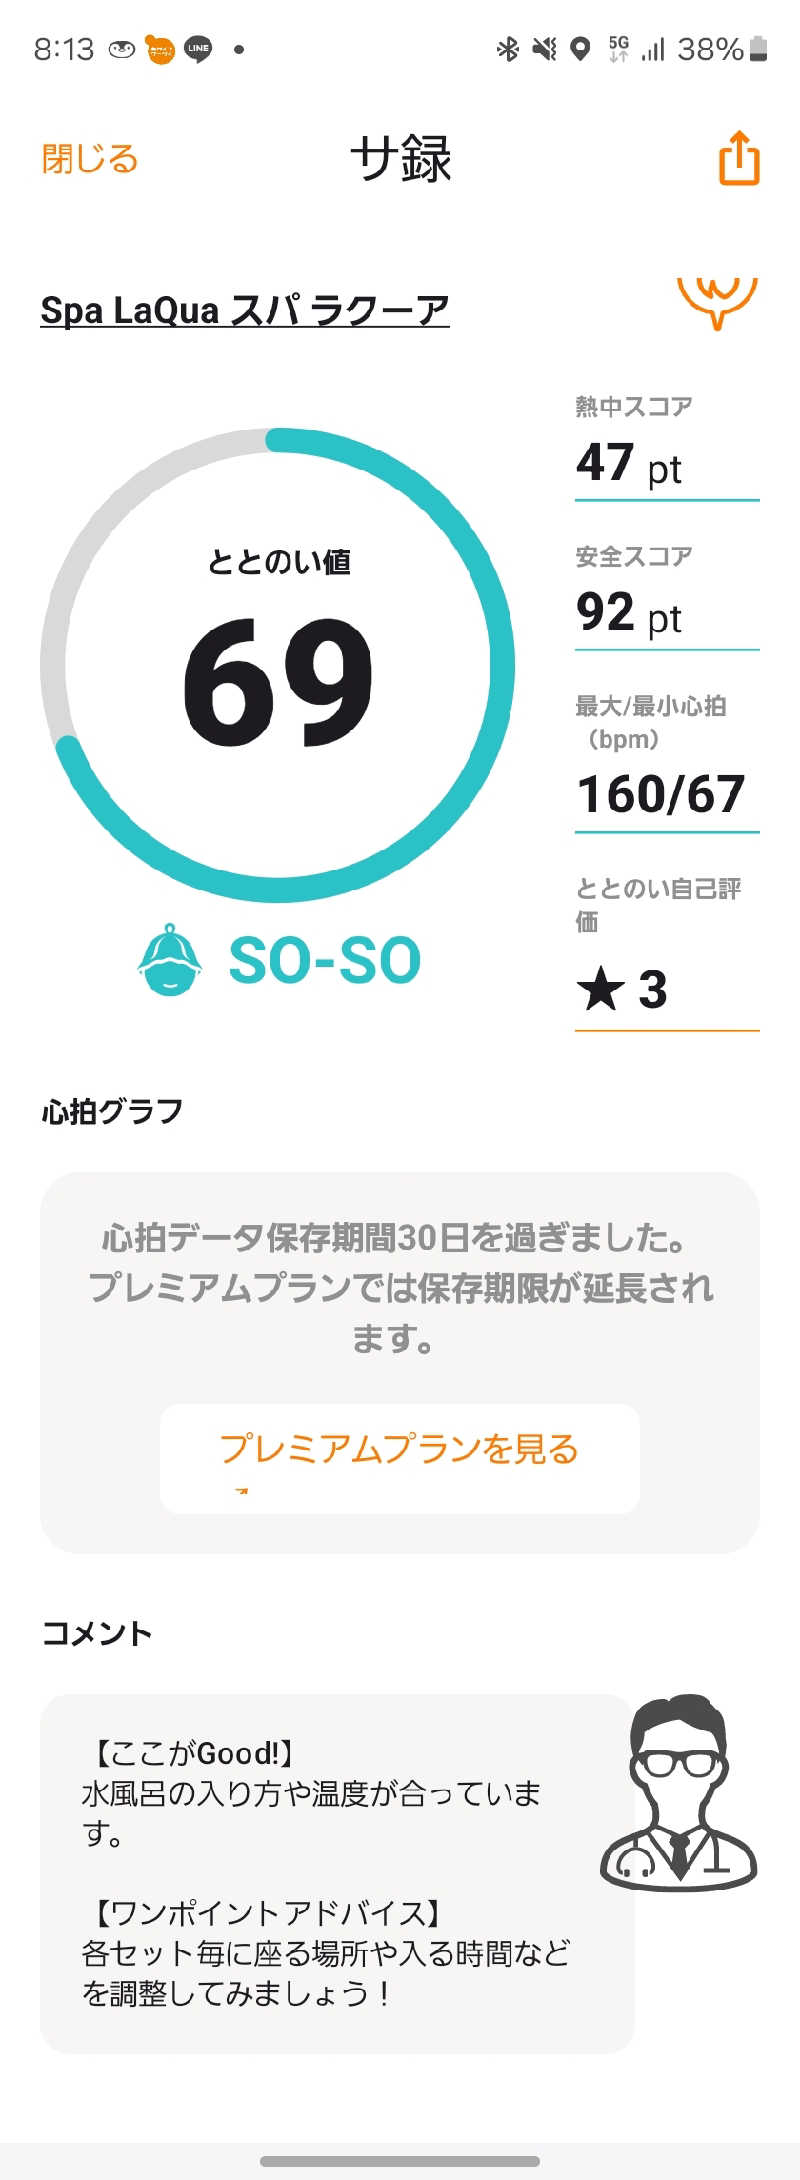Tap the 熱中スコア 47 pt value
The width and height of the screenshot is (800, 2180).
tap(629, 463)
